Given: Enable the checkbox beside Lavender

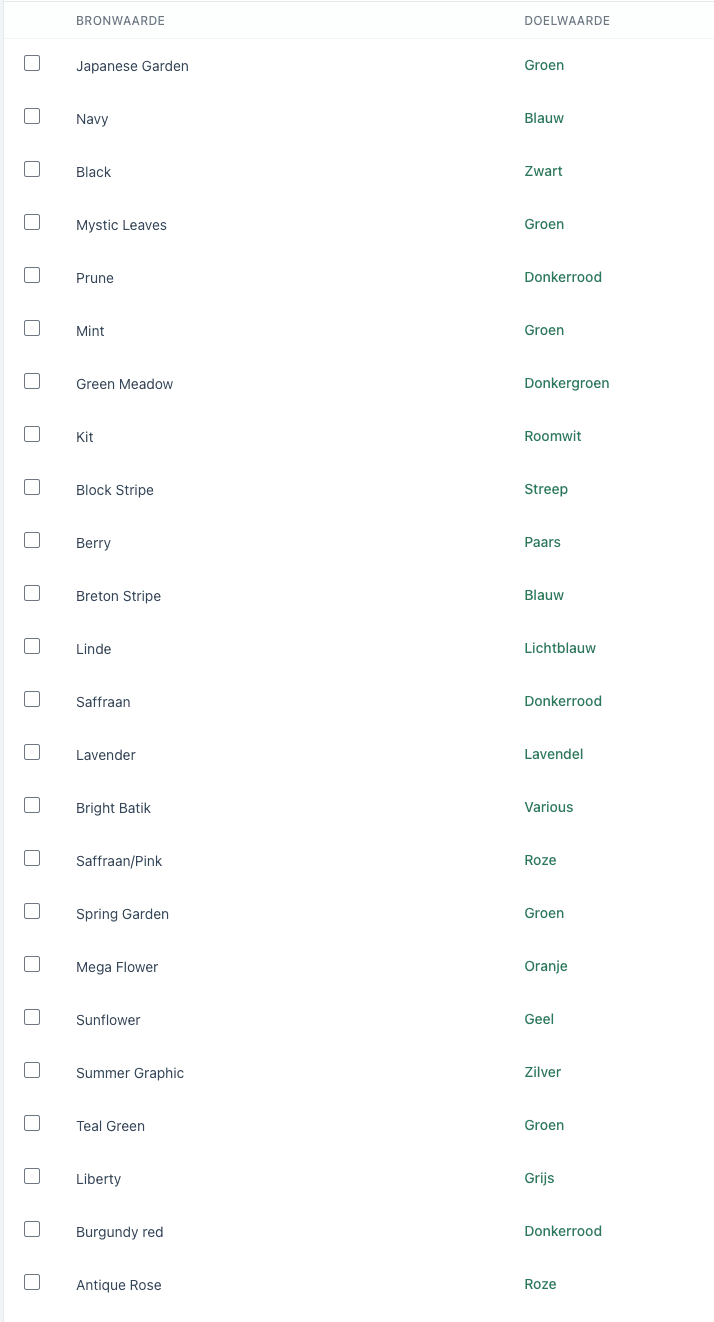Looking at the screenshot, I should pos(32,751).
